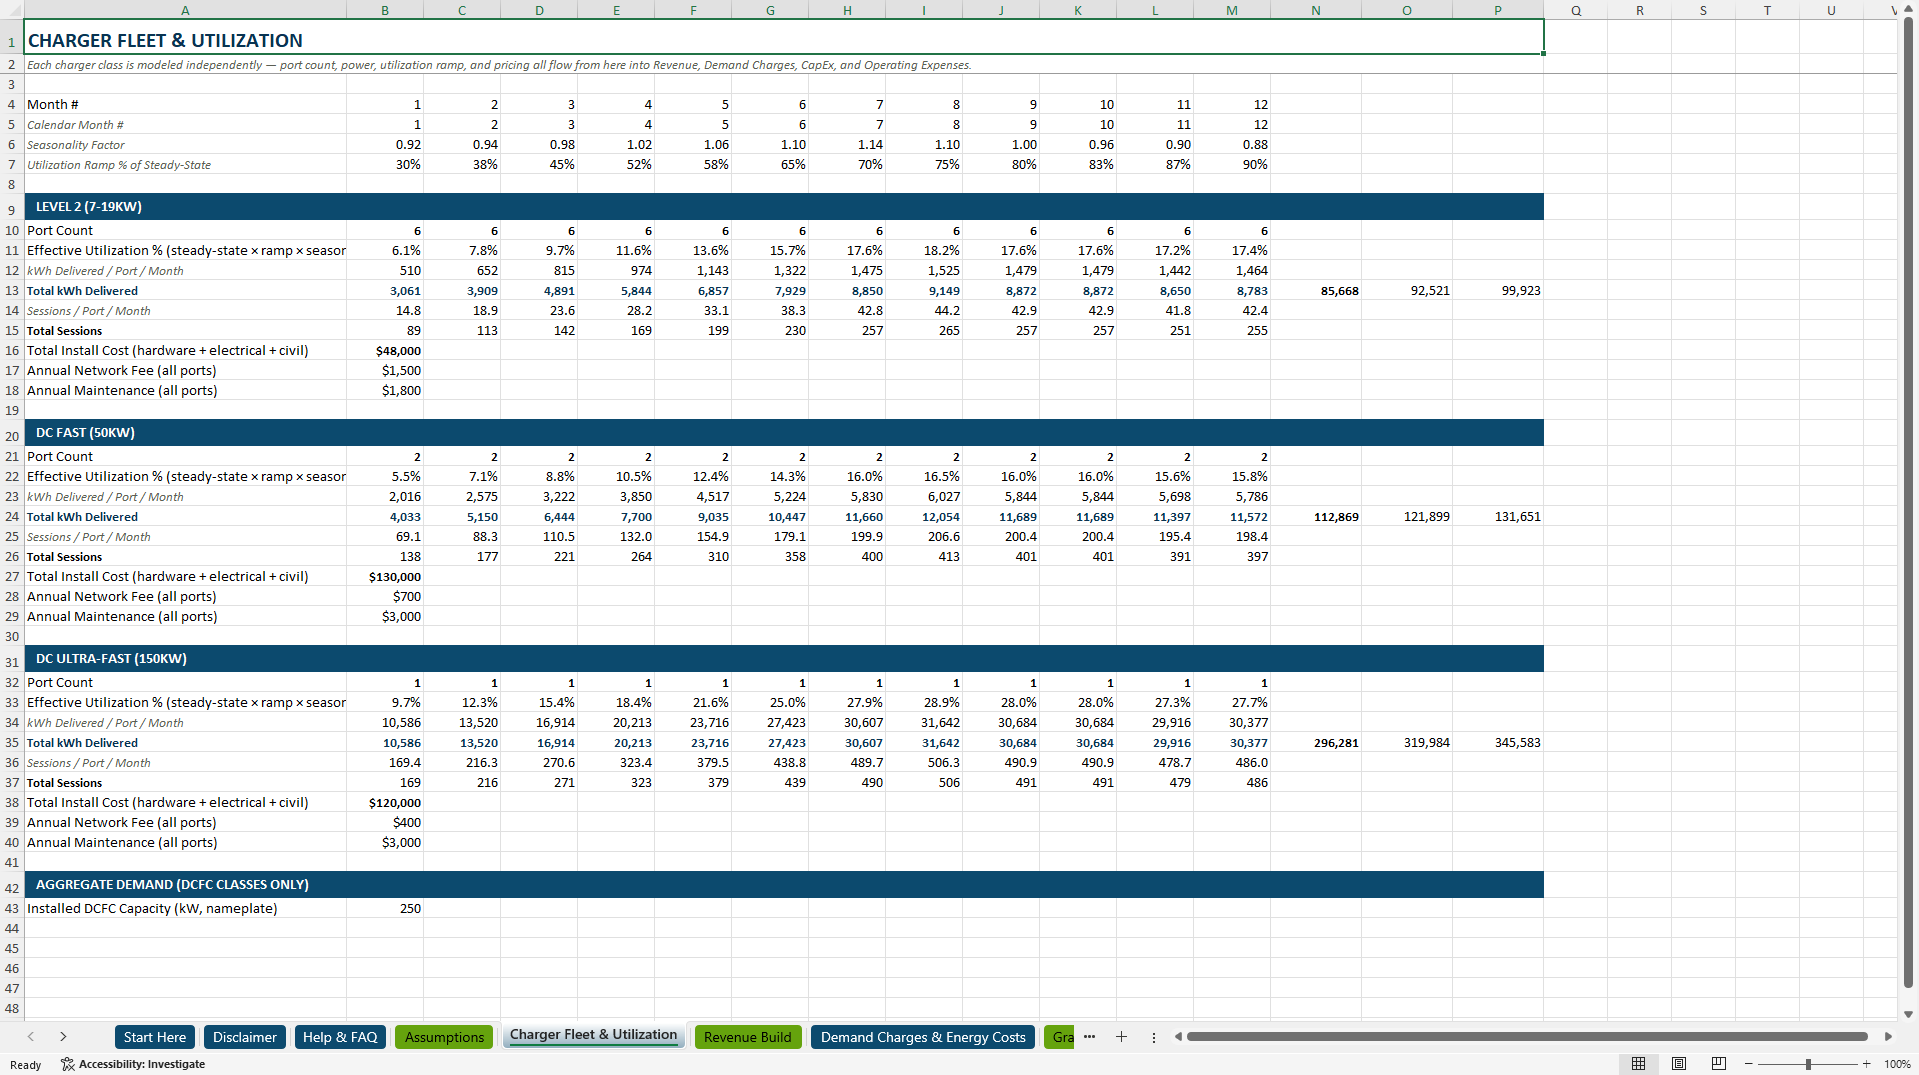Select Level 2 Annual Maintenance $1,800 cell

click(x=385, y=391)
